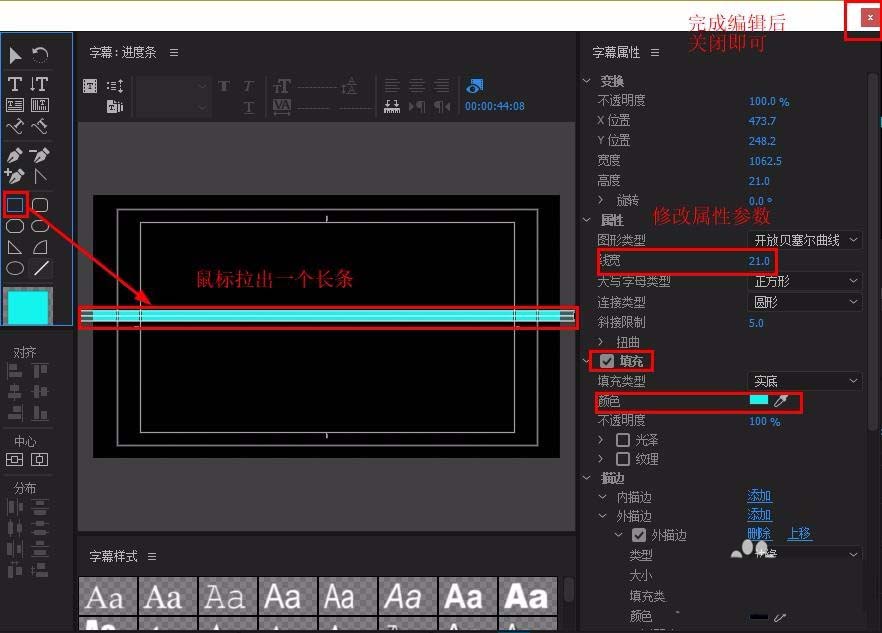Enable the 填充 fill checkbox

pyautogui.click(x=606, y=360)
